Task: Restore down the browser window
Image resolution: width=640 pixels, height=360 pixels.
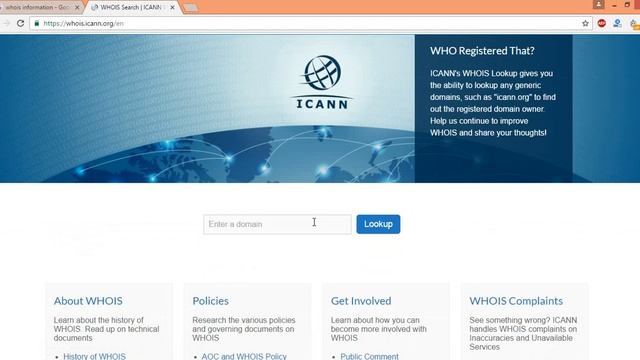Action: click(x=627, y=4)
